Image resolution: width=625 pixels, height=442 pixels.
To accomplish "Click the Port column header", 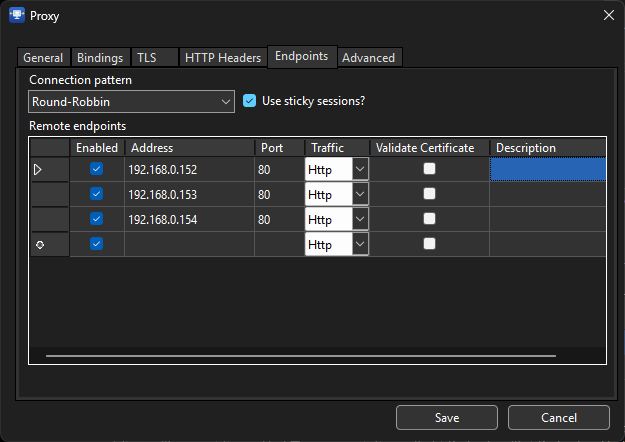I will [x=279, y=147].
